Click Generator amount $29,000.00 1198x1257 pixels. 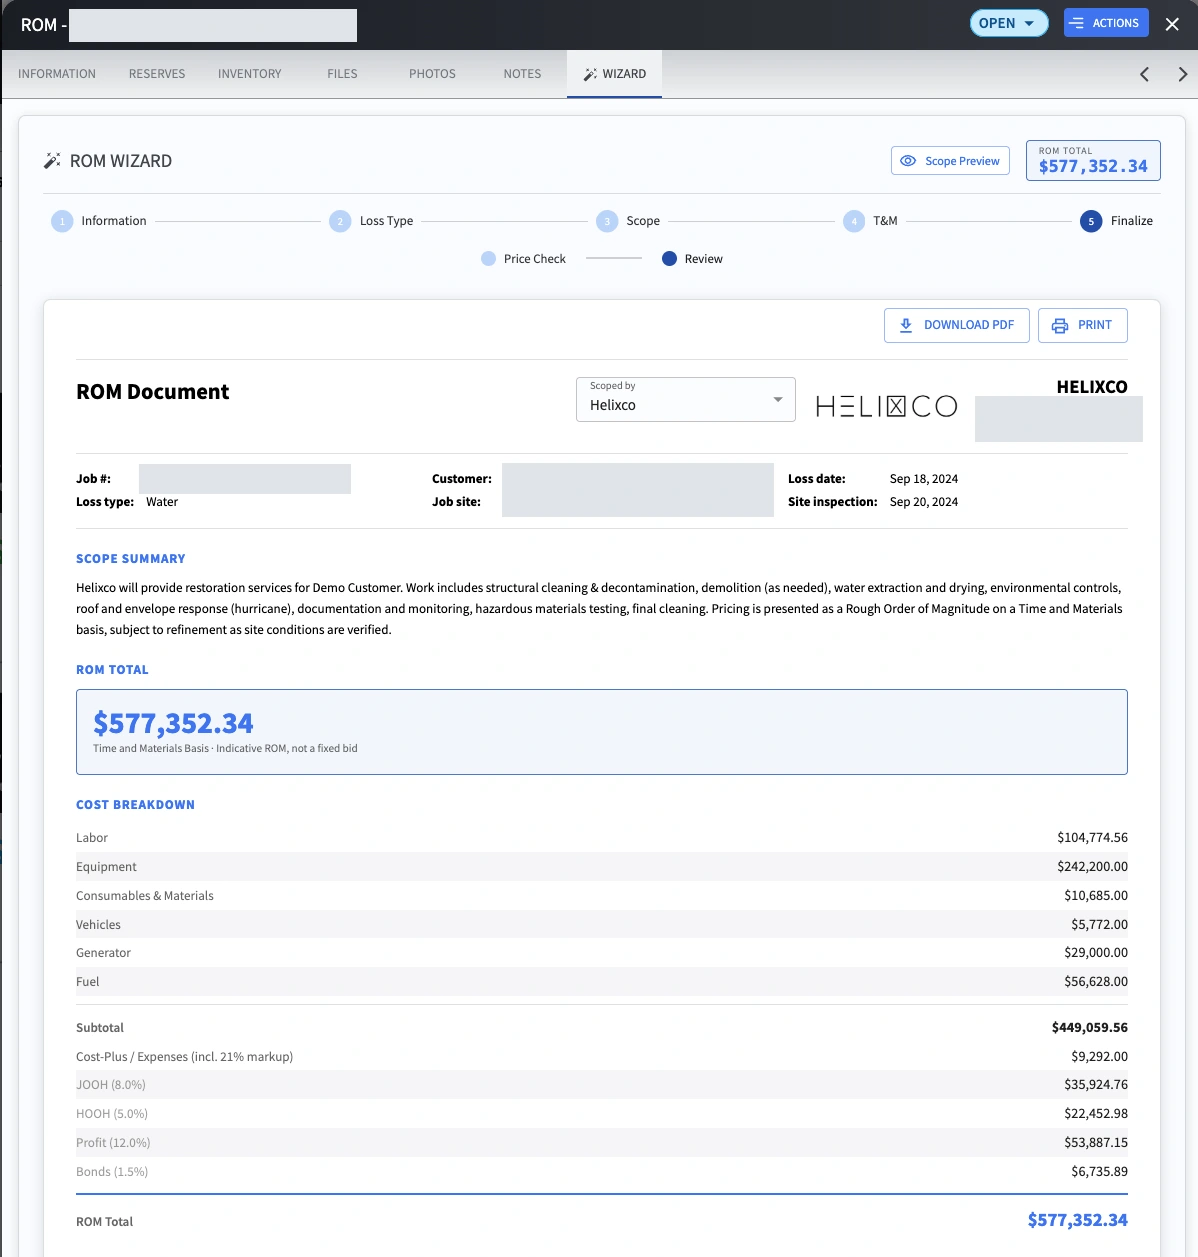[x=1096, y=953]
